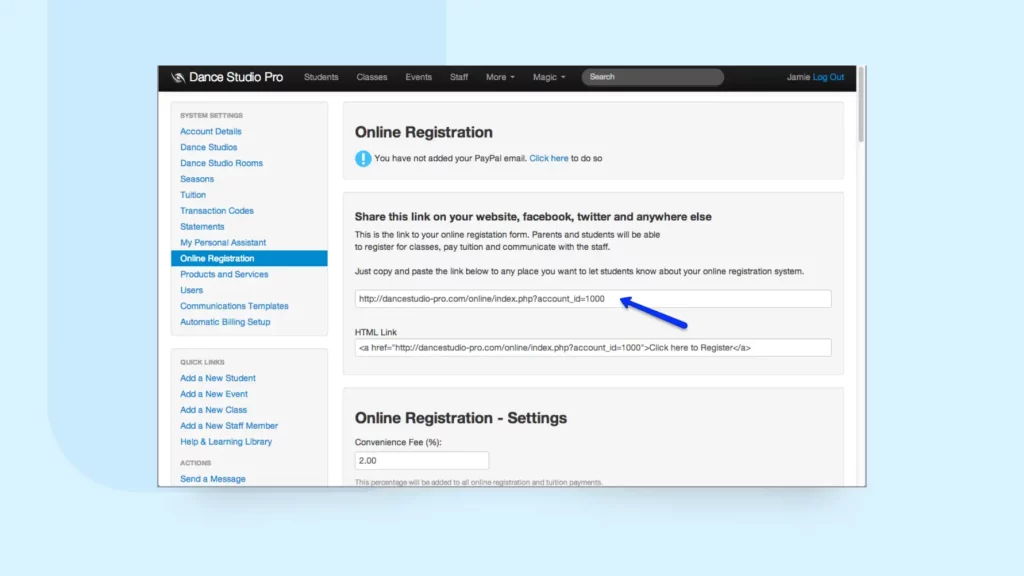Go to Classes in top navigation
This screenshot has width=1024, height=576.
[x=372, y=77]
